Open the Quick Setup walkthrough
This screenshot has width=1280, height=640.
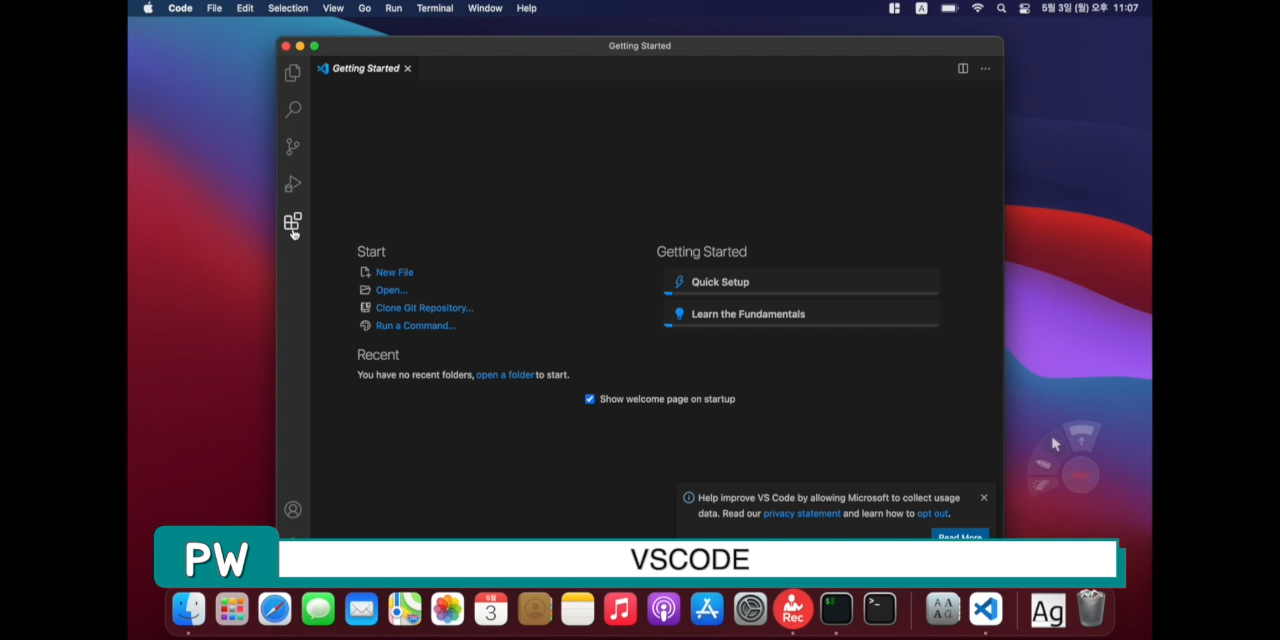pos(801,282)
